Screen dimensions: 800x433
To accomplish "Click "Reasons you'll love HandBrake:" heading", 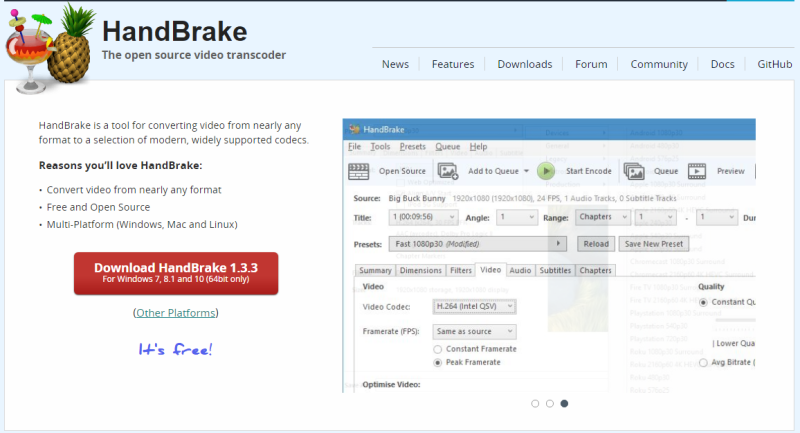I will 120,166.
